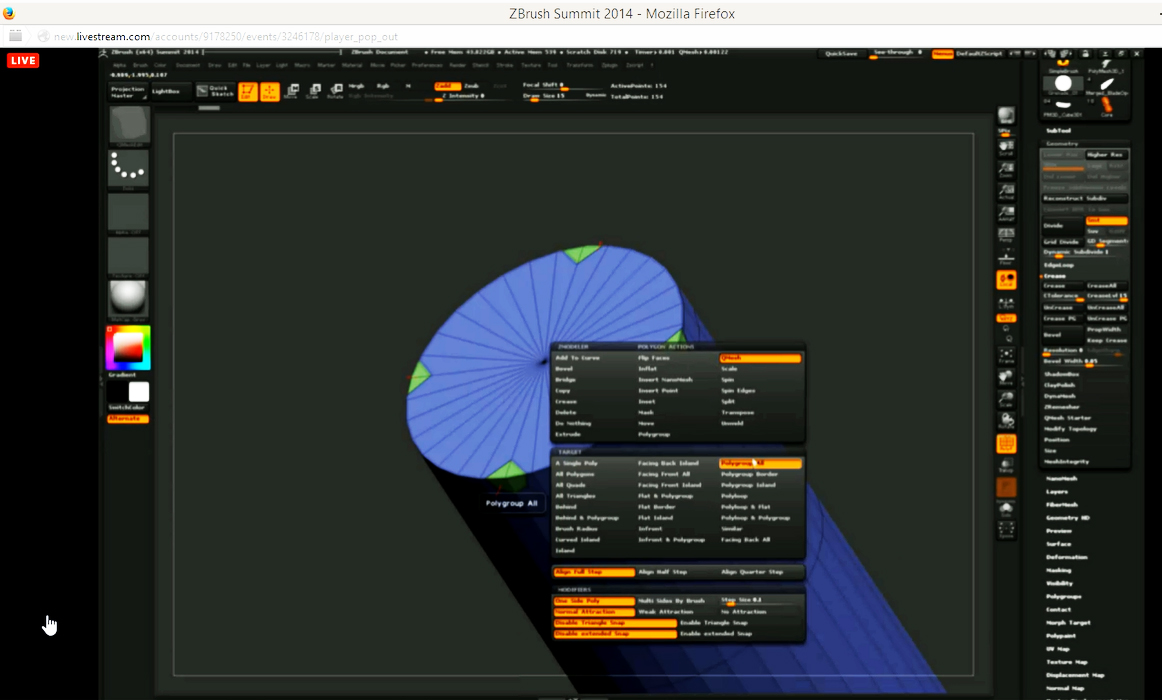Open the stroke dots thumbnail
Image resolution: width=1162 pixels, height=700 pixels.
[x=128, y=169]
